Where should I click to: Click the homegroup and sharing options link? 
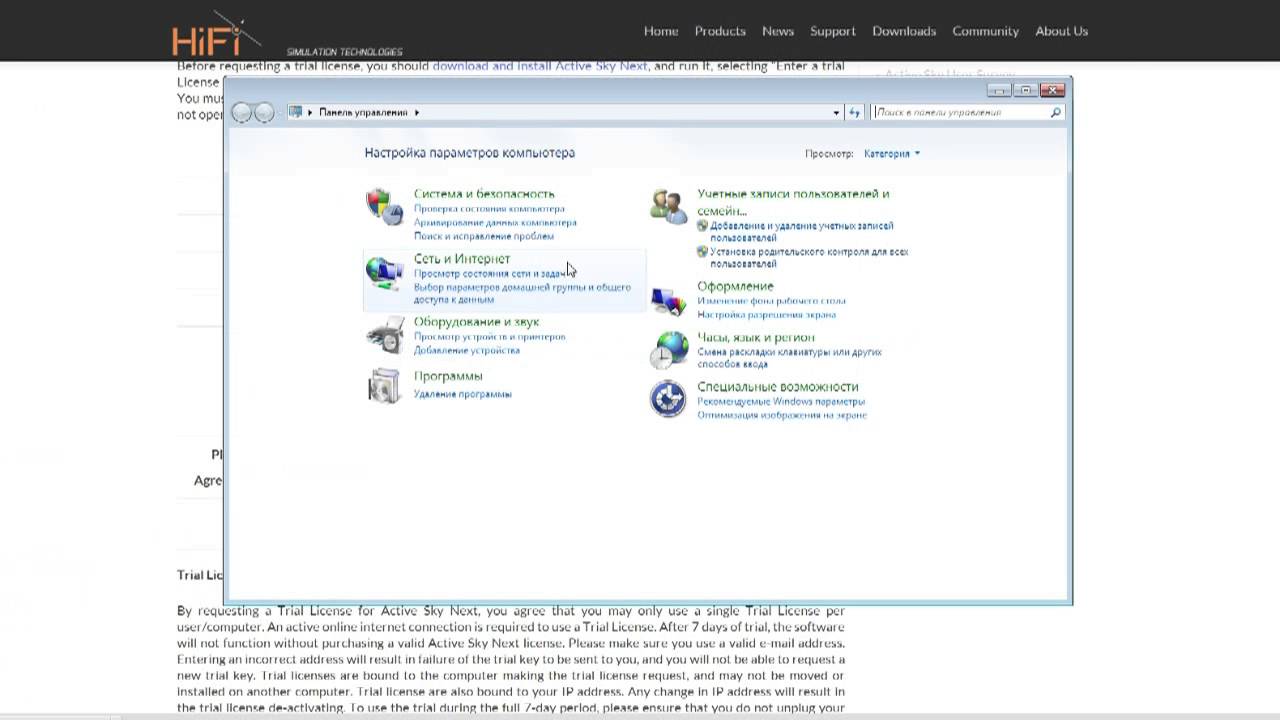tap(522, 293)
